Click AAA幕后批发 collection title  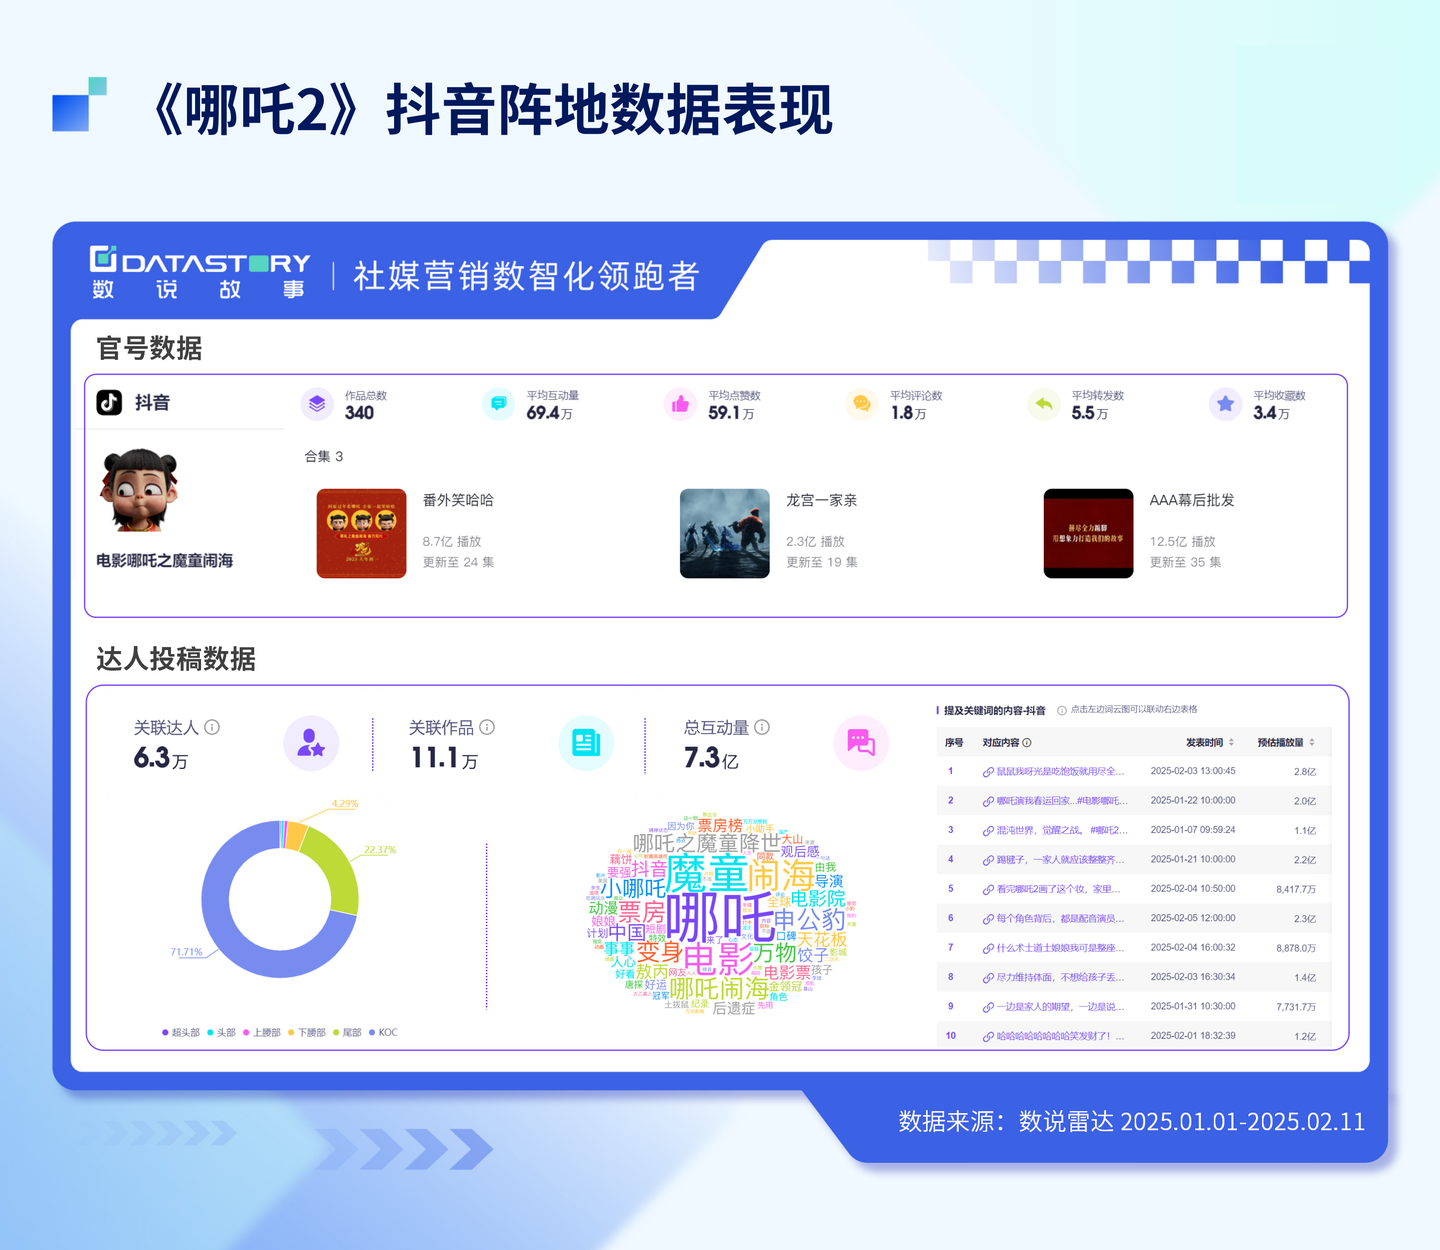pyautogui.click(x=1192, y=500)
